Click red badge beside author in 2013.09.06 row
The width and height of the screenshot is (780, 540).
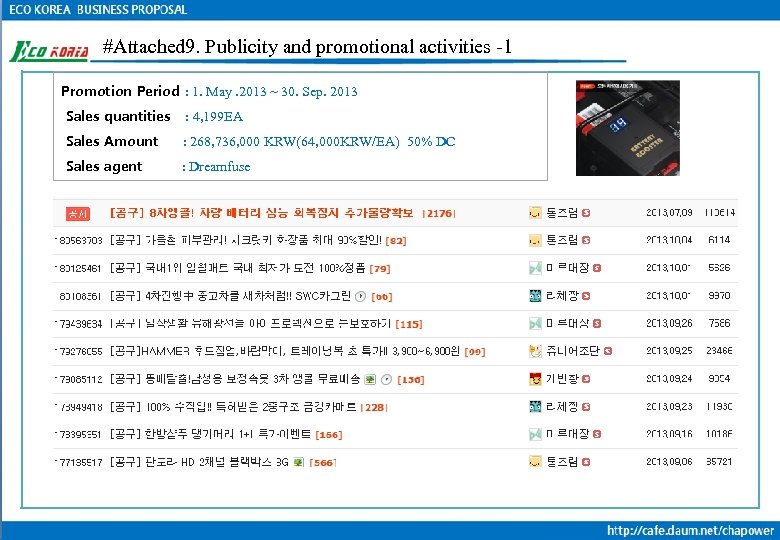586,462
